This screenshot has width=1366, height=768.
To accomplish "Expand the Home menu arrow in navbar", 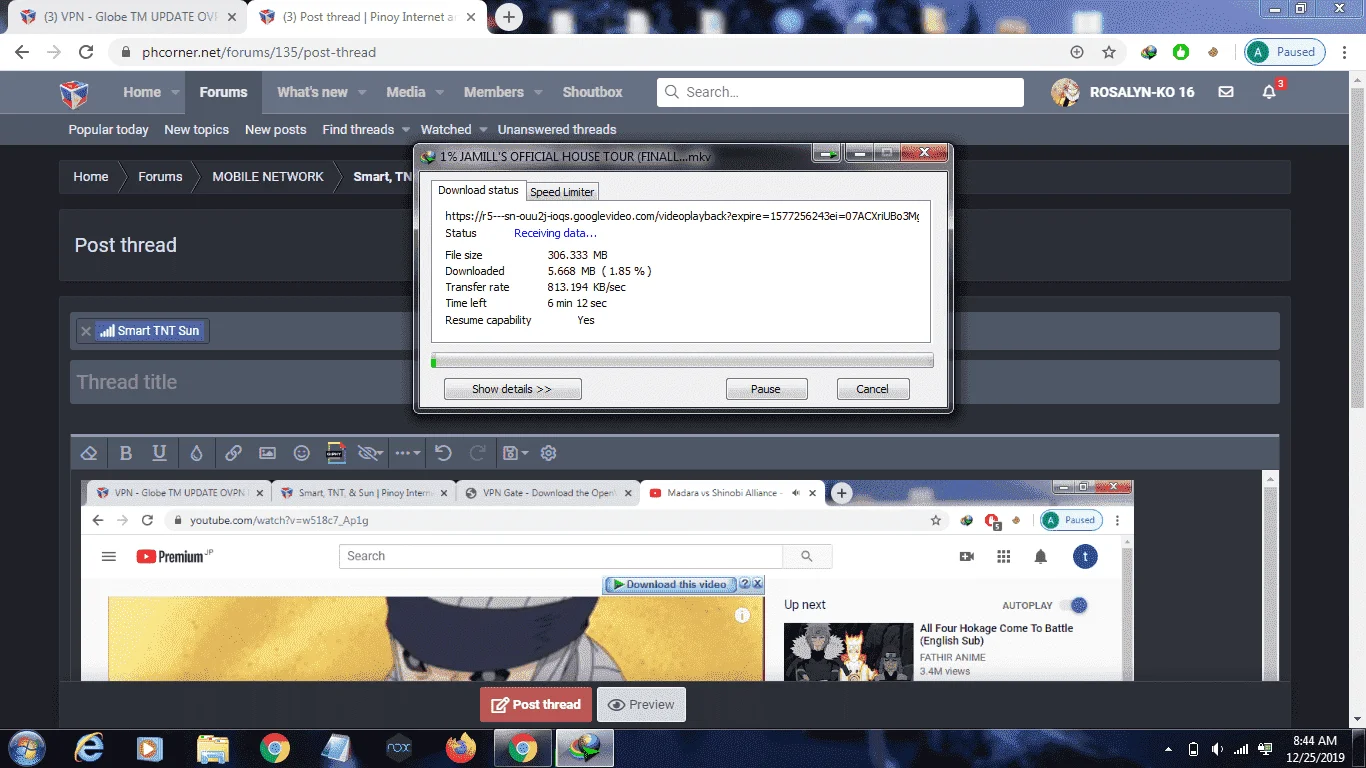I will pyautogui.click(x=175, y=92).
